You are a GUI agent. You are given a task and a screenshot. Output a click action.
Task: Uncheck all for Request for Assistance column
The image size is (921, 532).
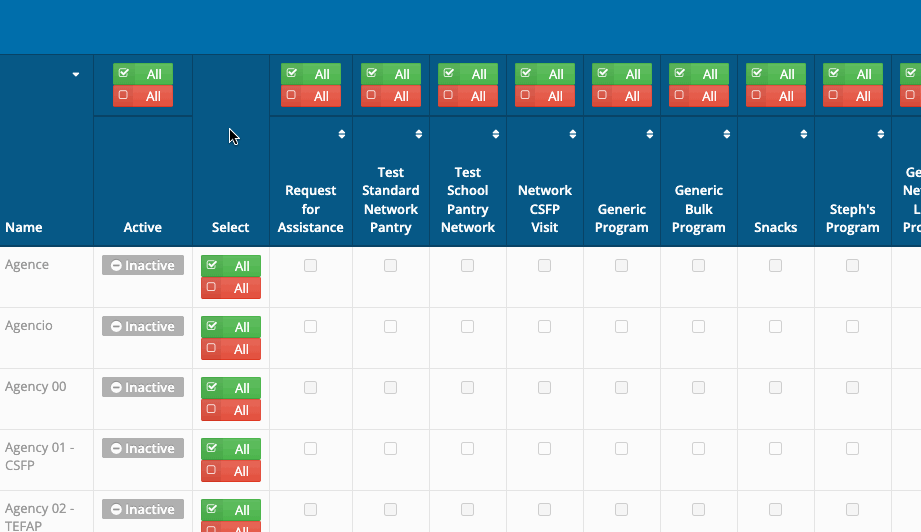point(311,96)
